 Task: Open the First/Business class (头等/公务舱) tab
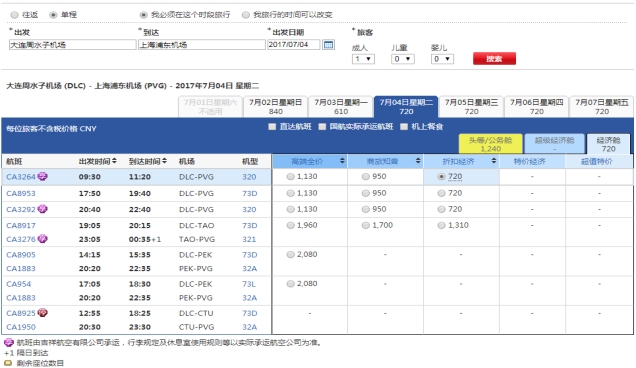tap(491, 144)
